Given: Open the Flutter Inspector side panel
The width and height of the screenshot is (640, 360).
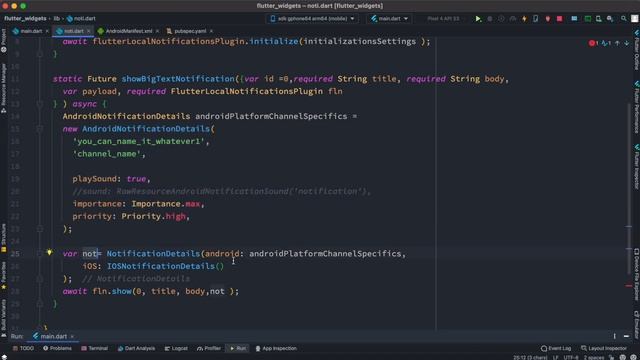Looking at the screenshot, I should click(636, 166).
